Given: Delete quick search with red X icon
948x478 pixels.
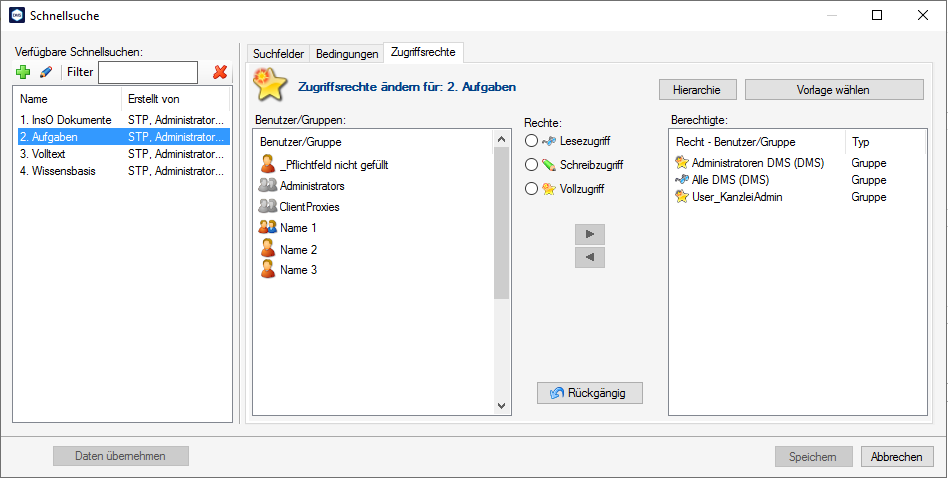Looking at the screenshot, I should click(x=220, y=73).
